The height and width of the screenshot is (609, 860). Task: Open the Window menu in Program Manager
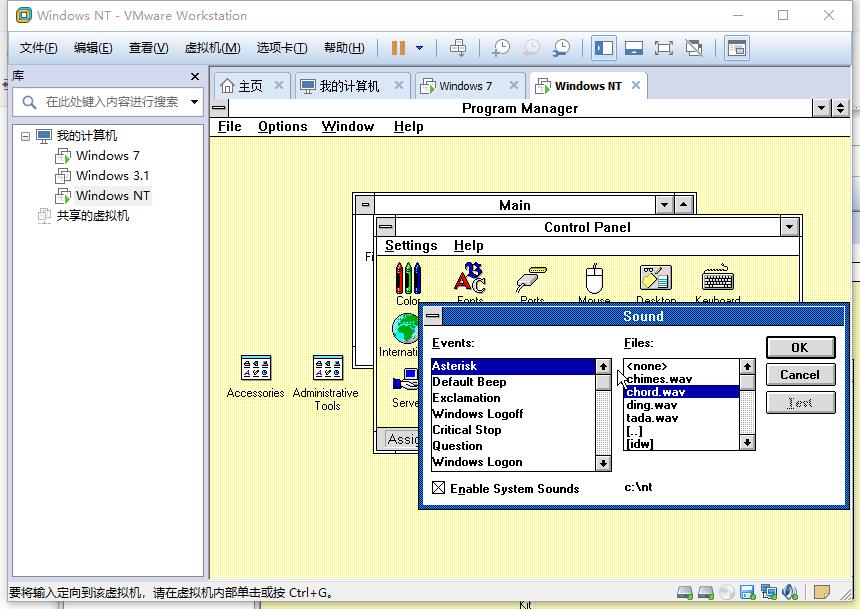348,127
